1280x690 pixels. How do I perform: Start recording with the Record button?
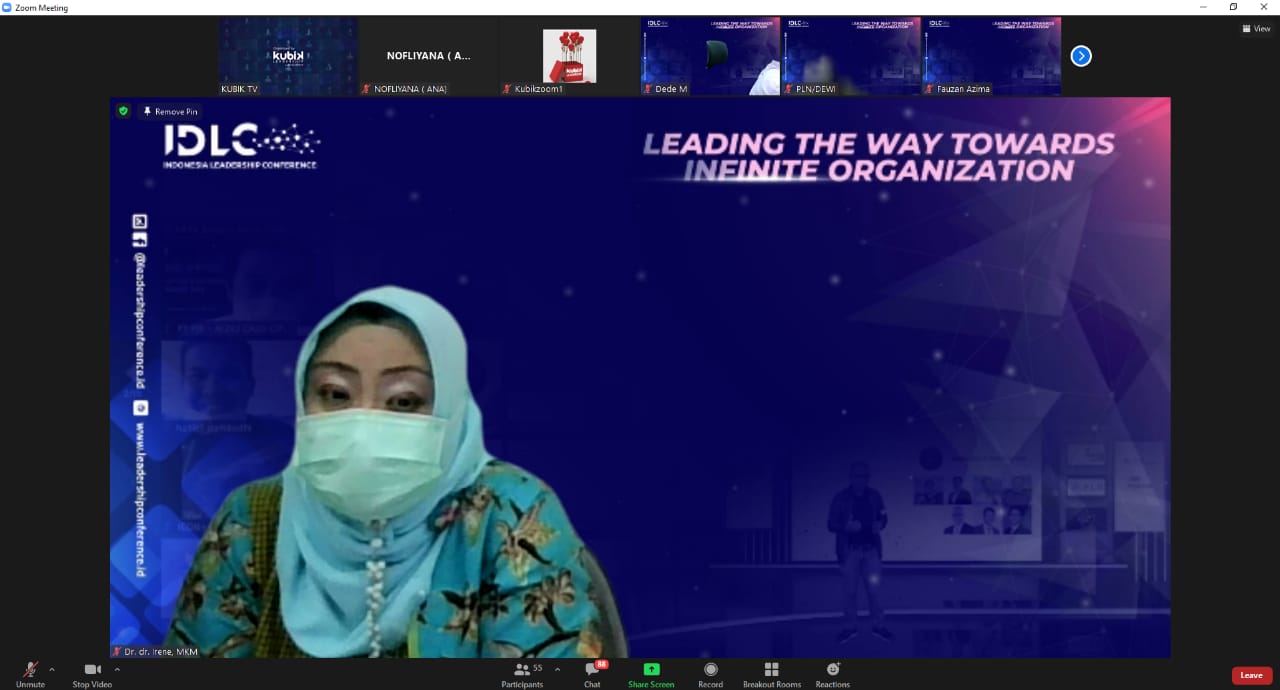pos(711,674)
